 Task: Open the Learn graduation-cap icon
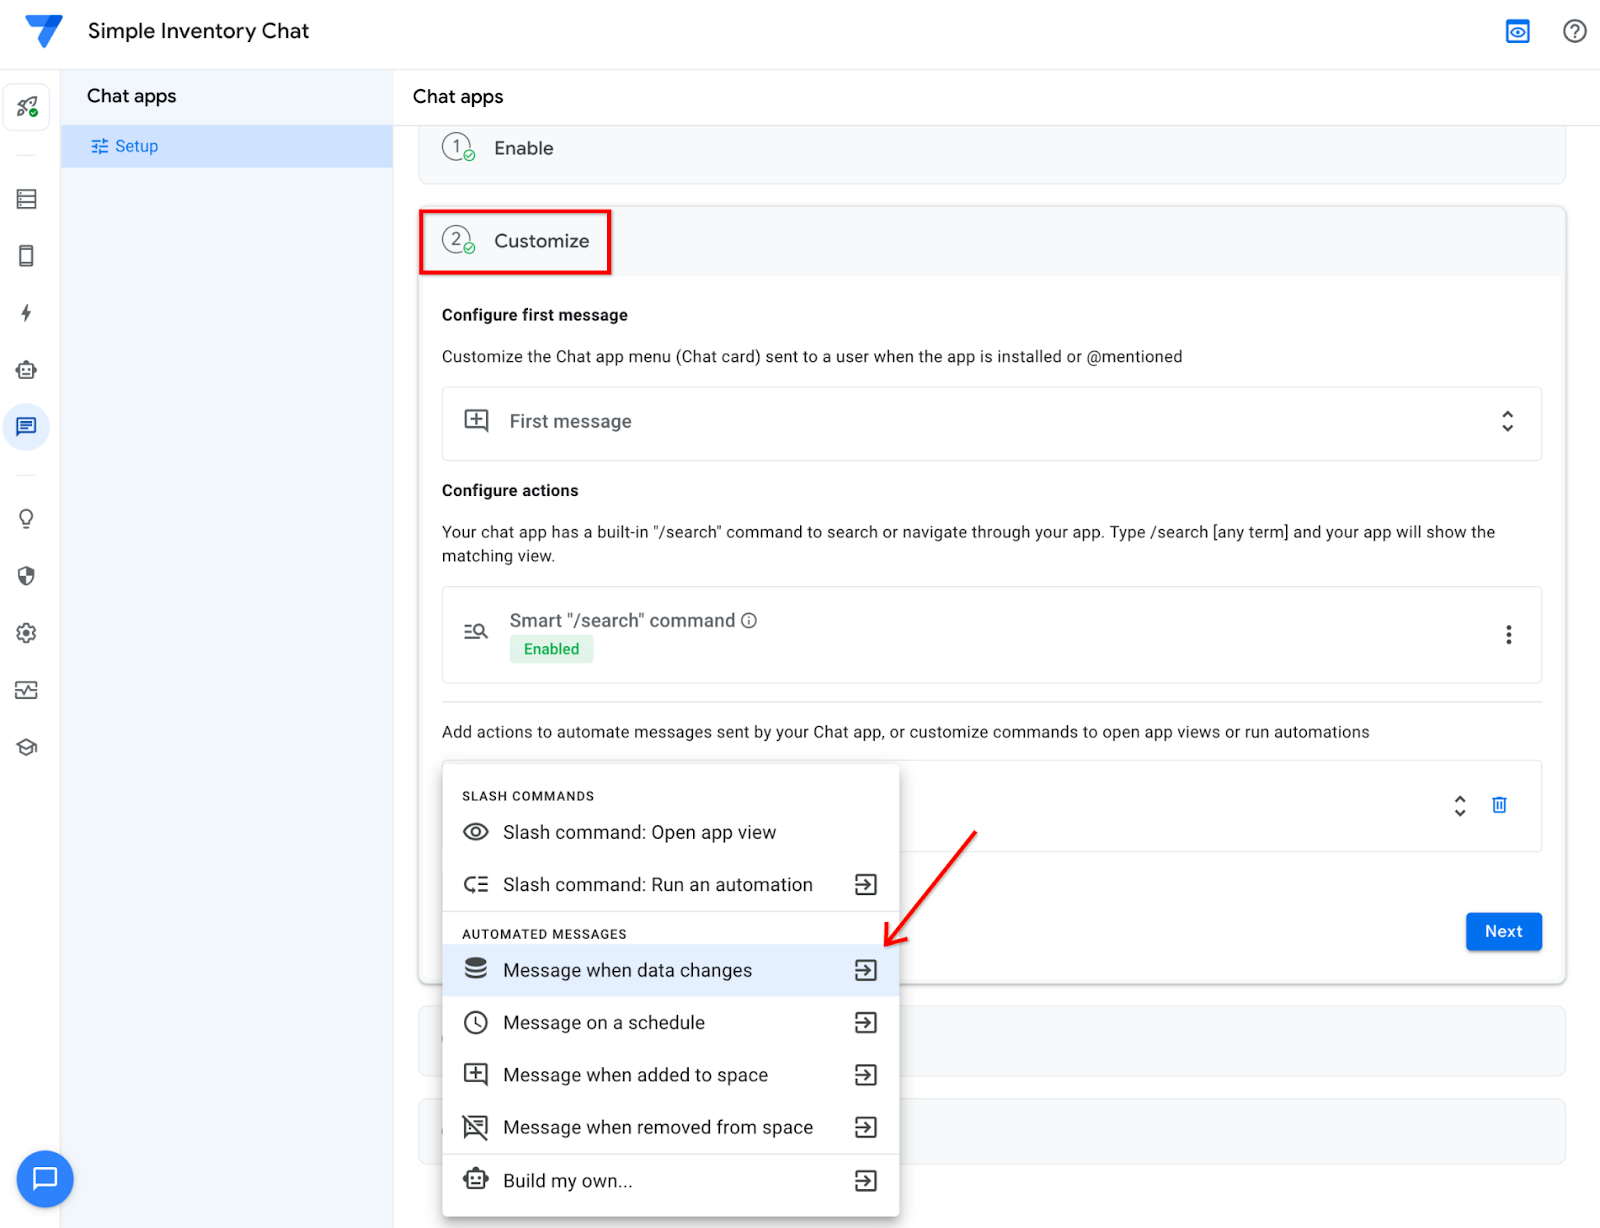pyautogui.click(x=26, y=746)
